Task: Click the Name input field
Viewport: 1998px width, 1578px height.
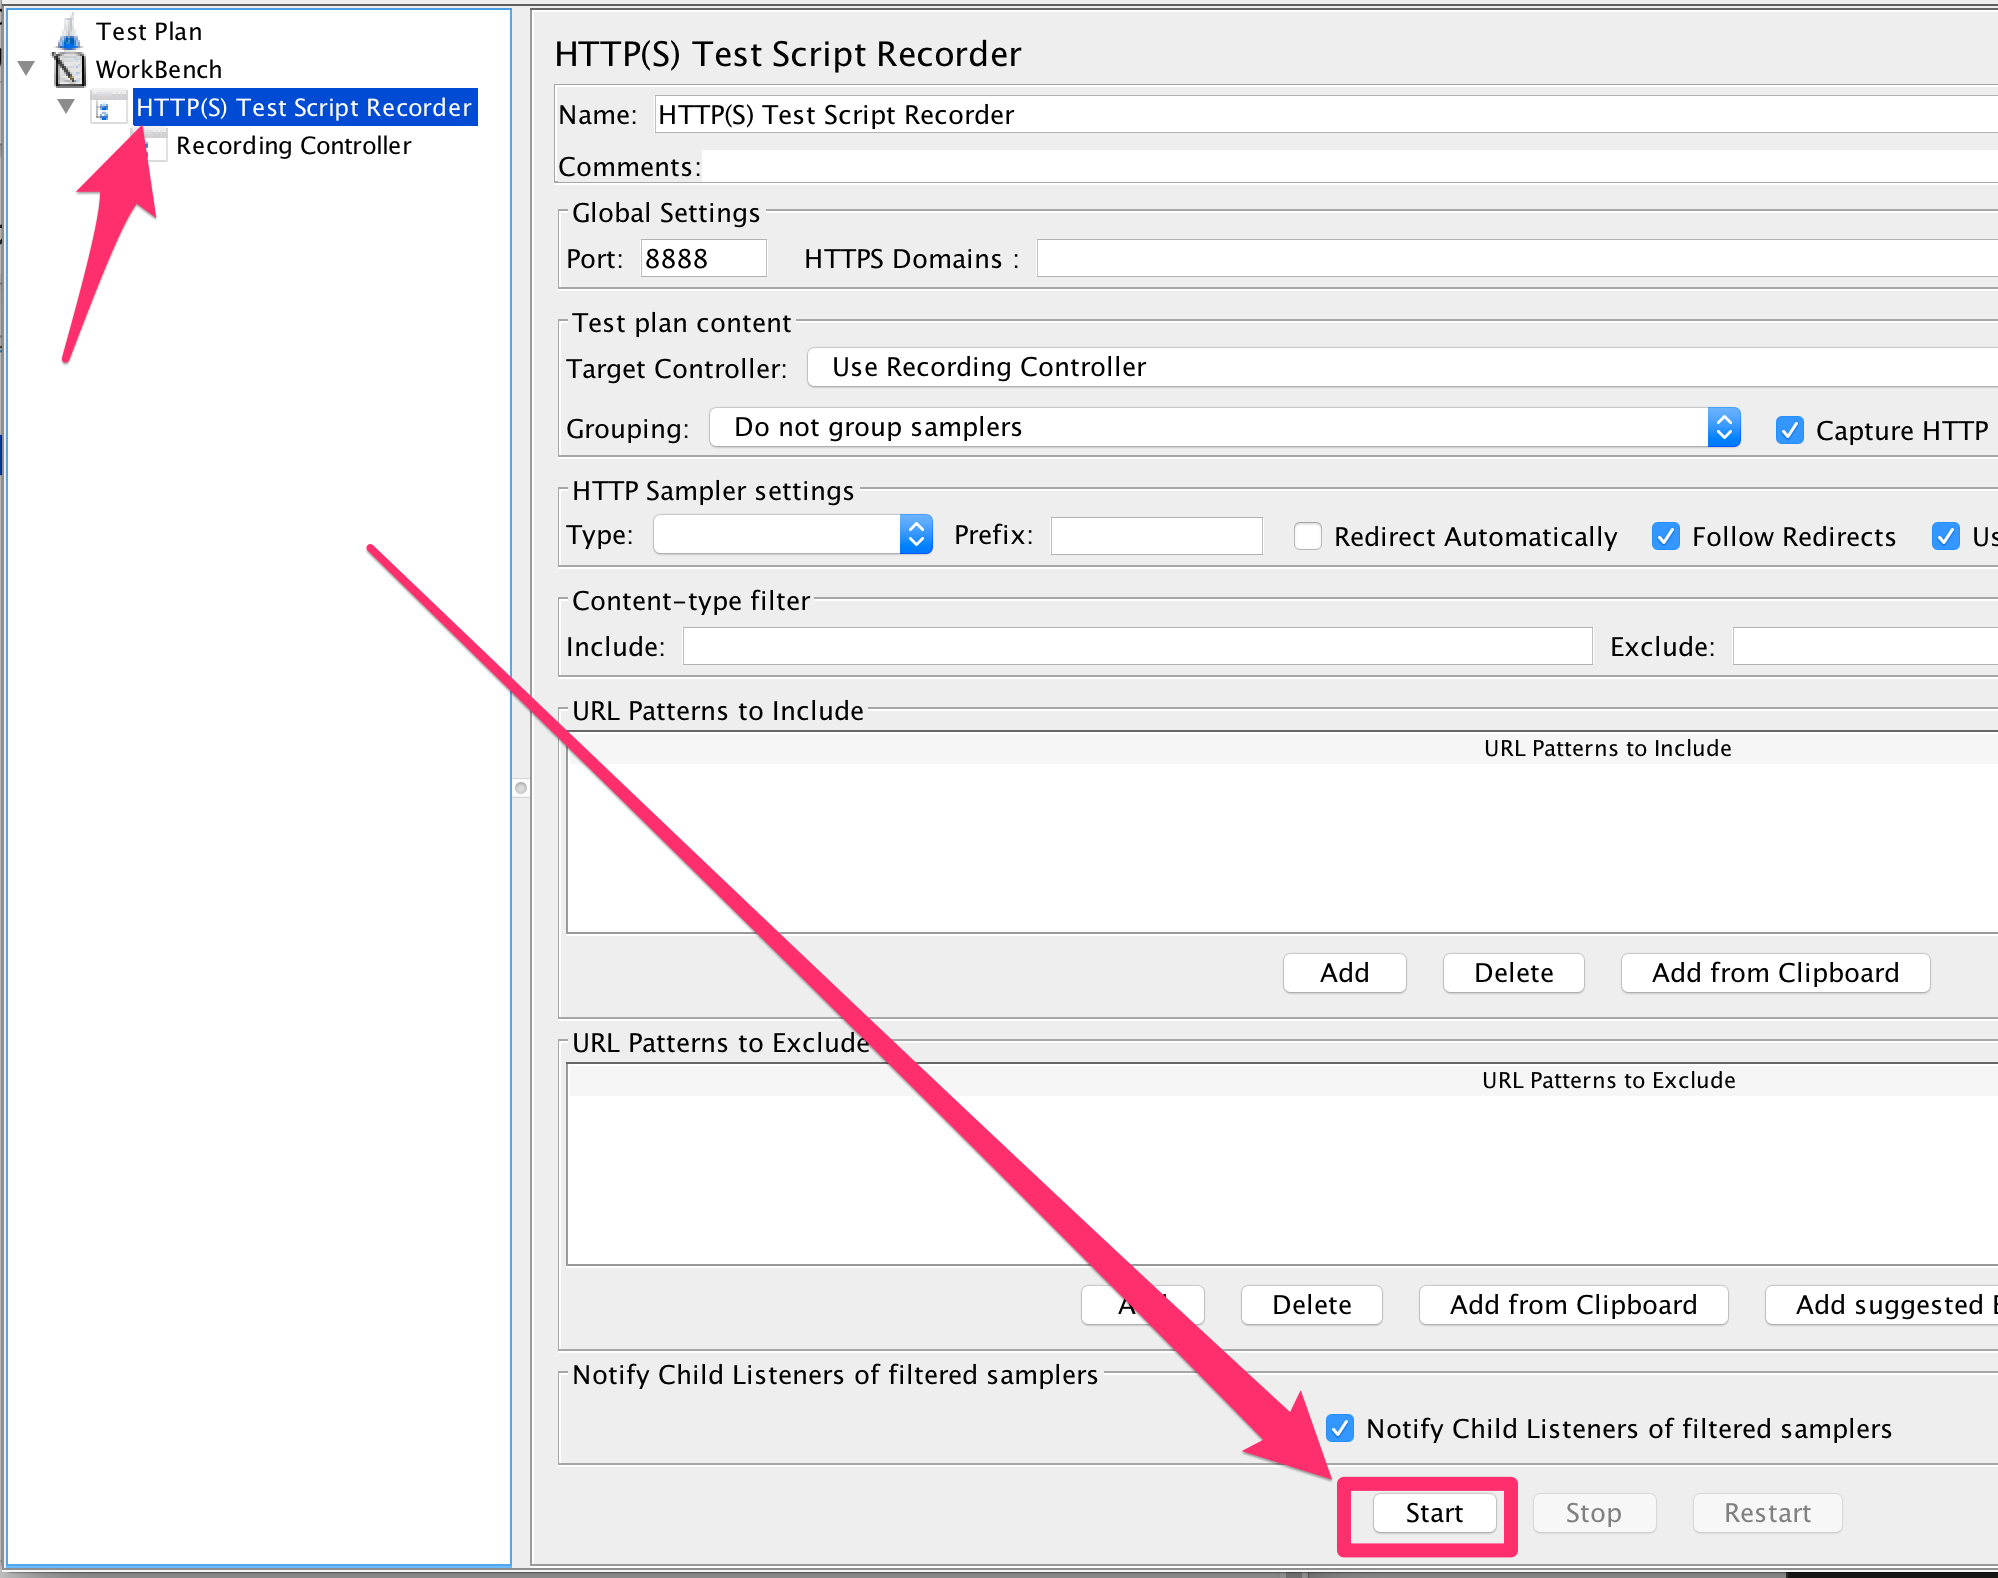Action: tap(1326, 115)
